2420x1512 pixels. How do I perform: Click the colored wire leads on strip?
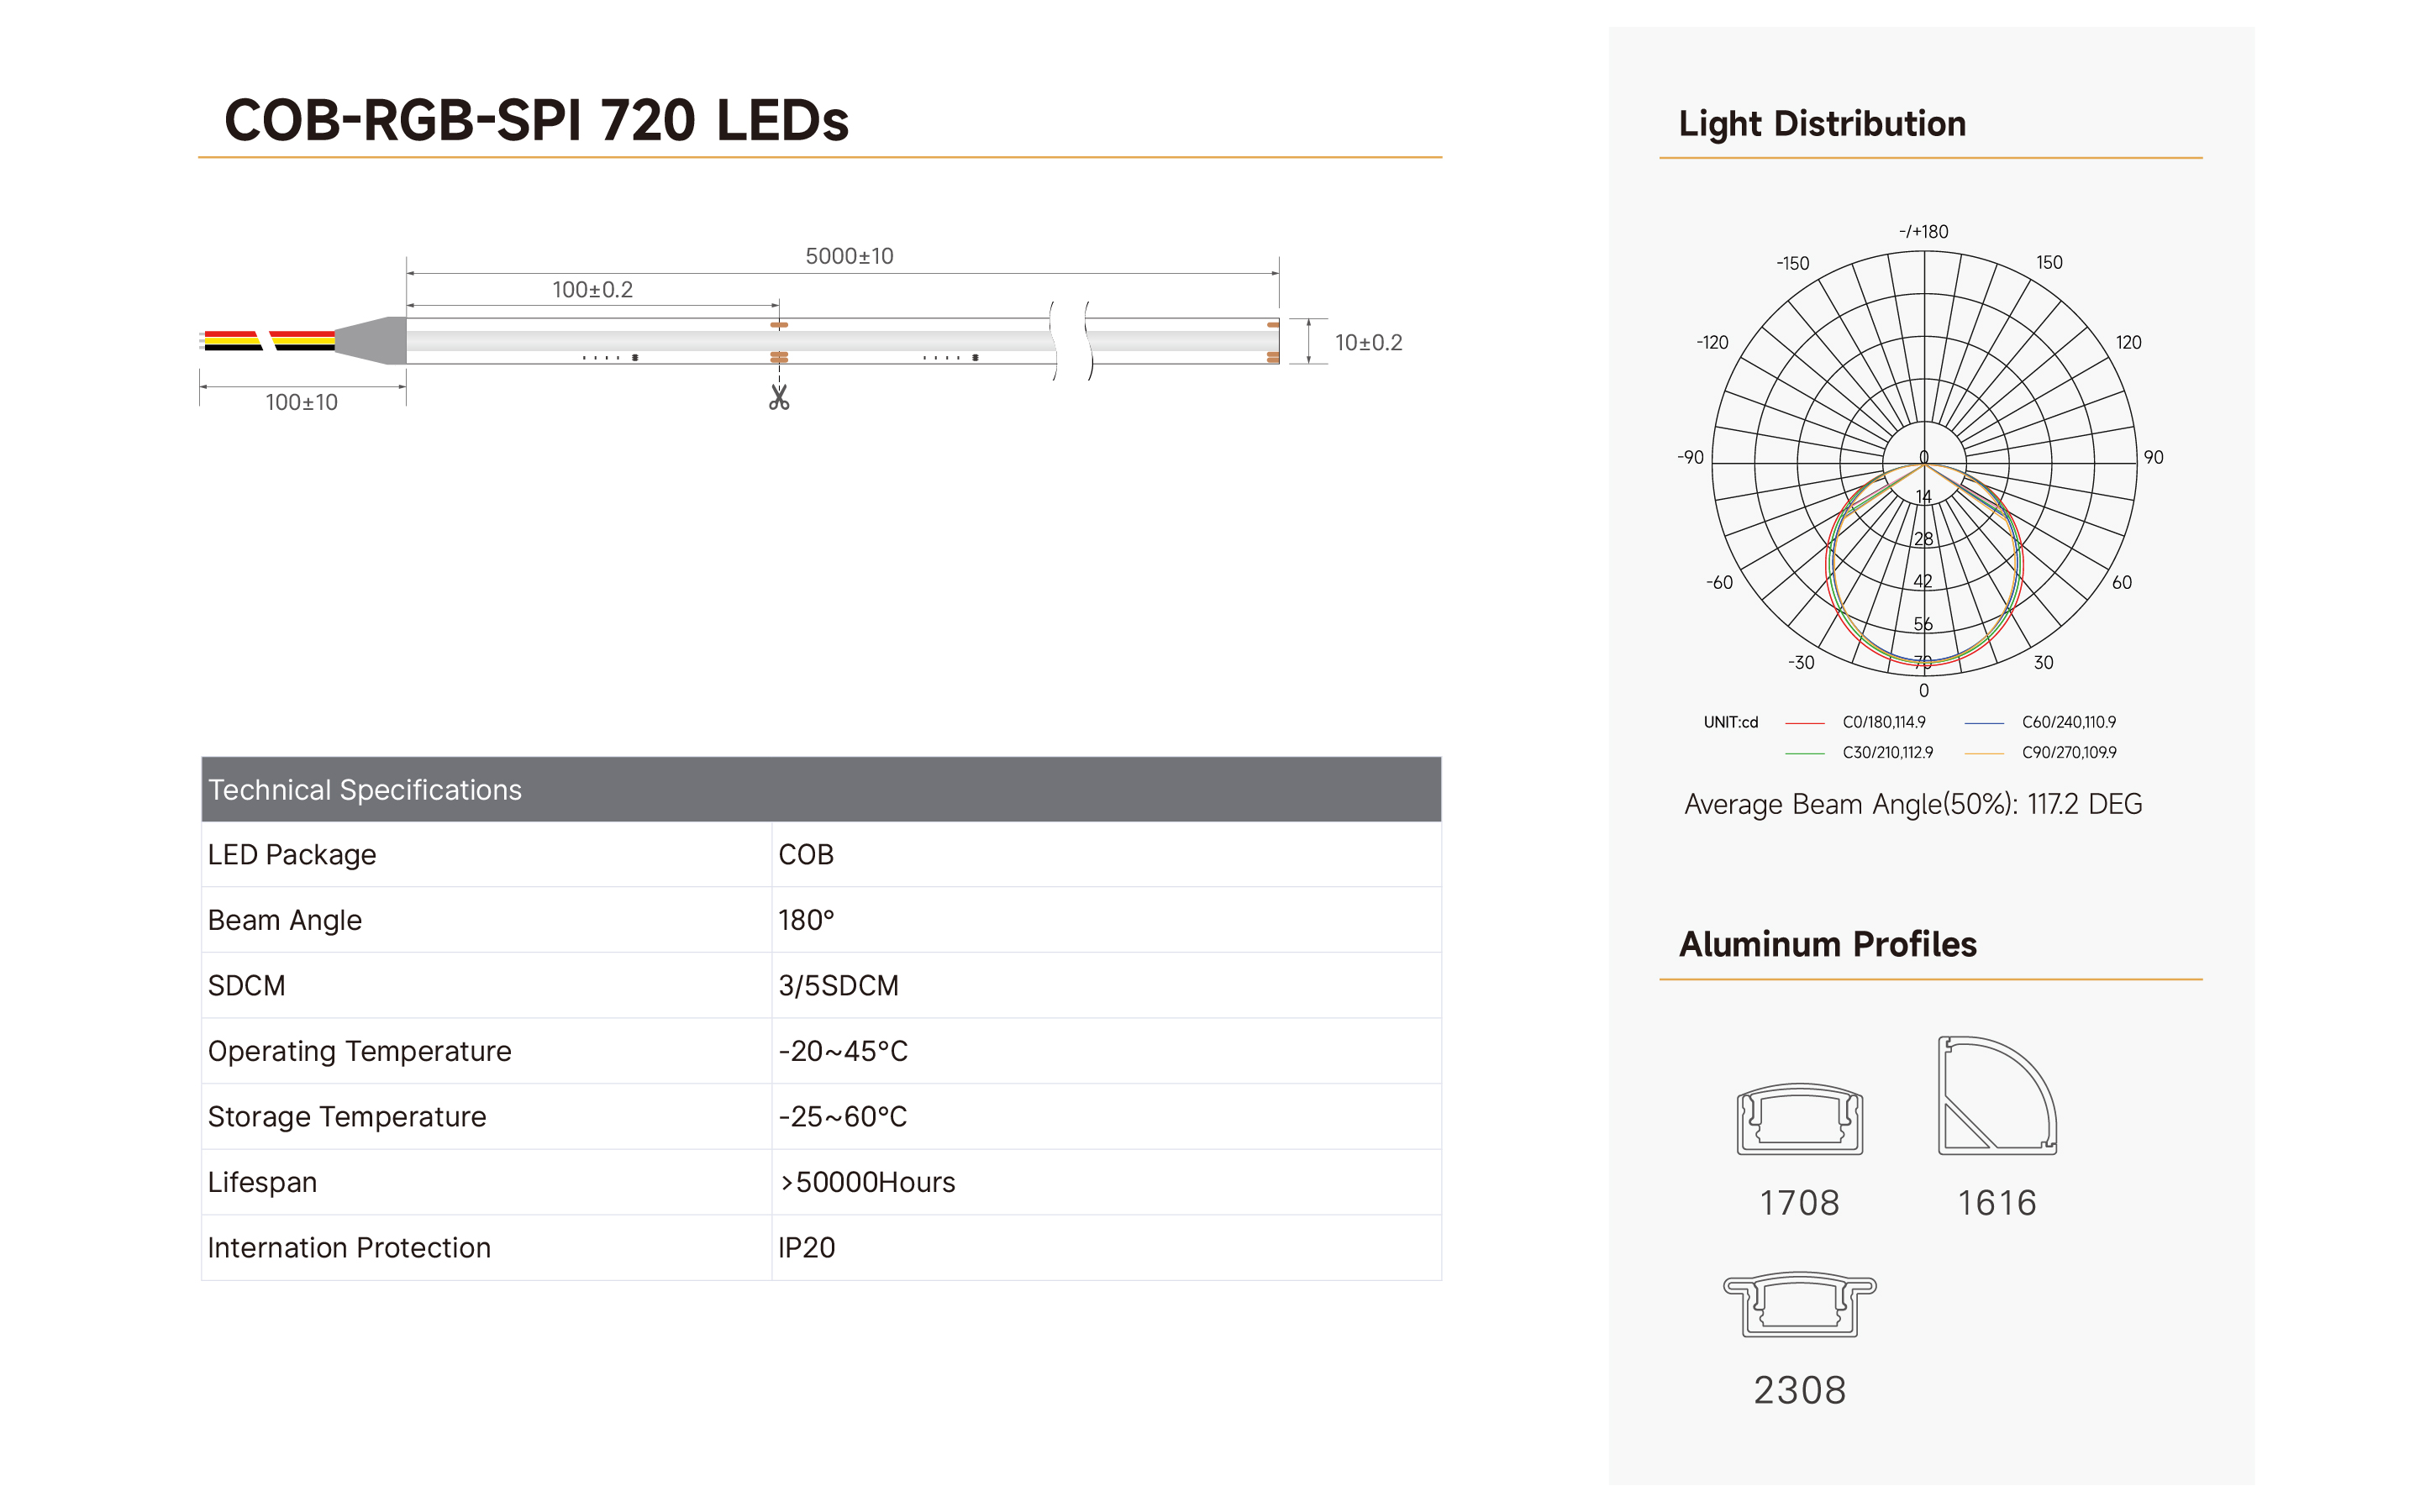point(268,340)
